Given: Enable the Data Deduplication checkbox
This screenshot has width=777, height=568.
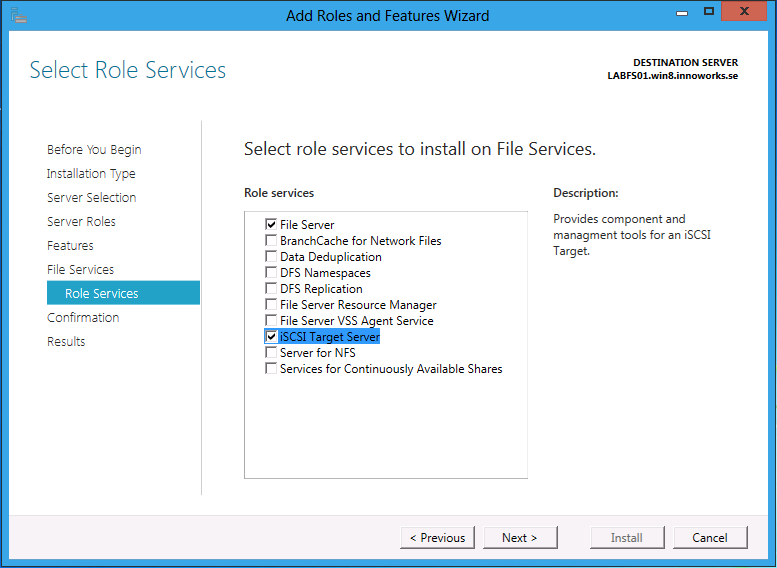Looking at the screenshot, I should click(271, 256).
